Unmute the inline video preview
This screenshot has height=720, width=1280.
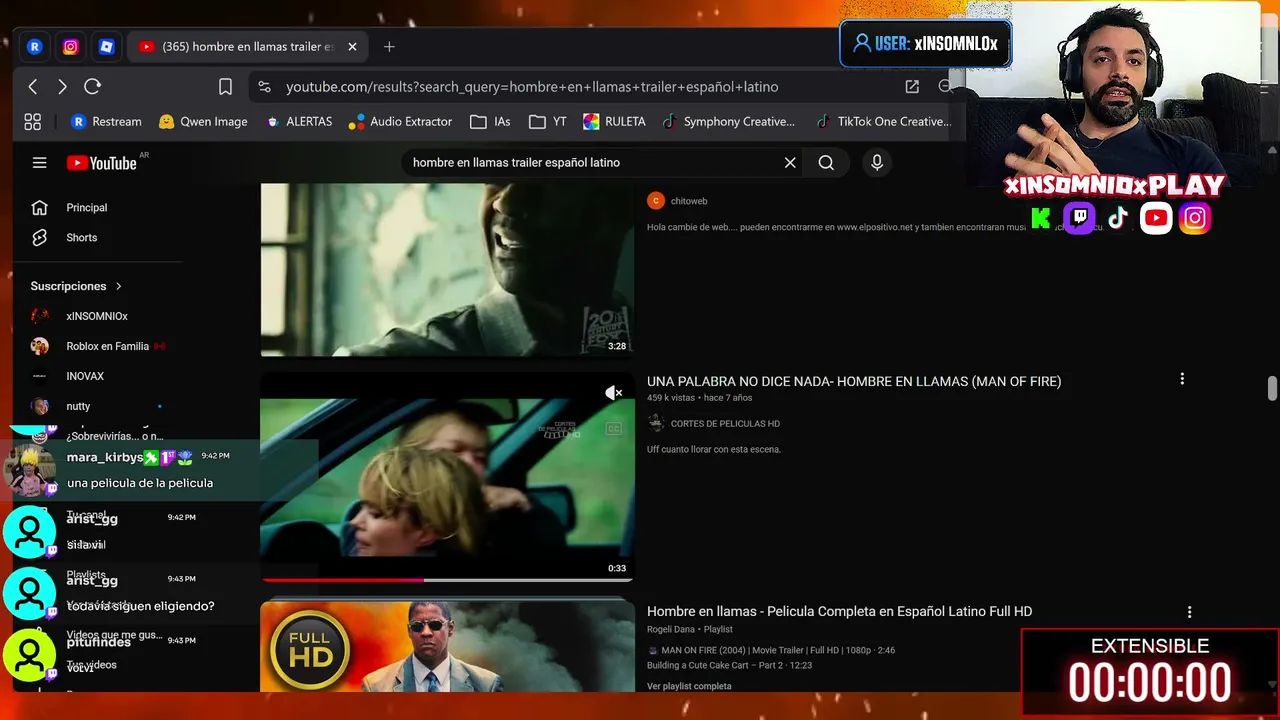614,394
